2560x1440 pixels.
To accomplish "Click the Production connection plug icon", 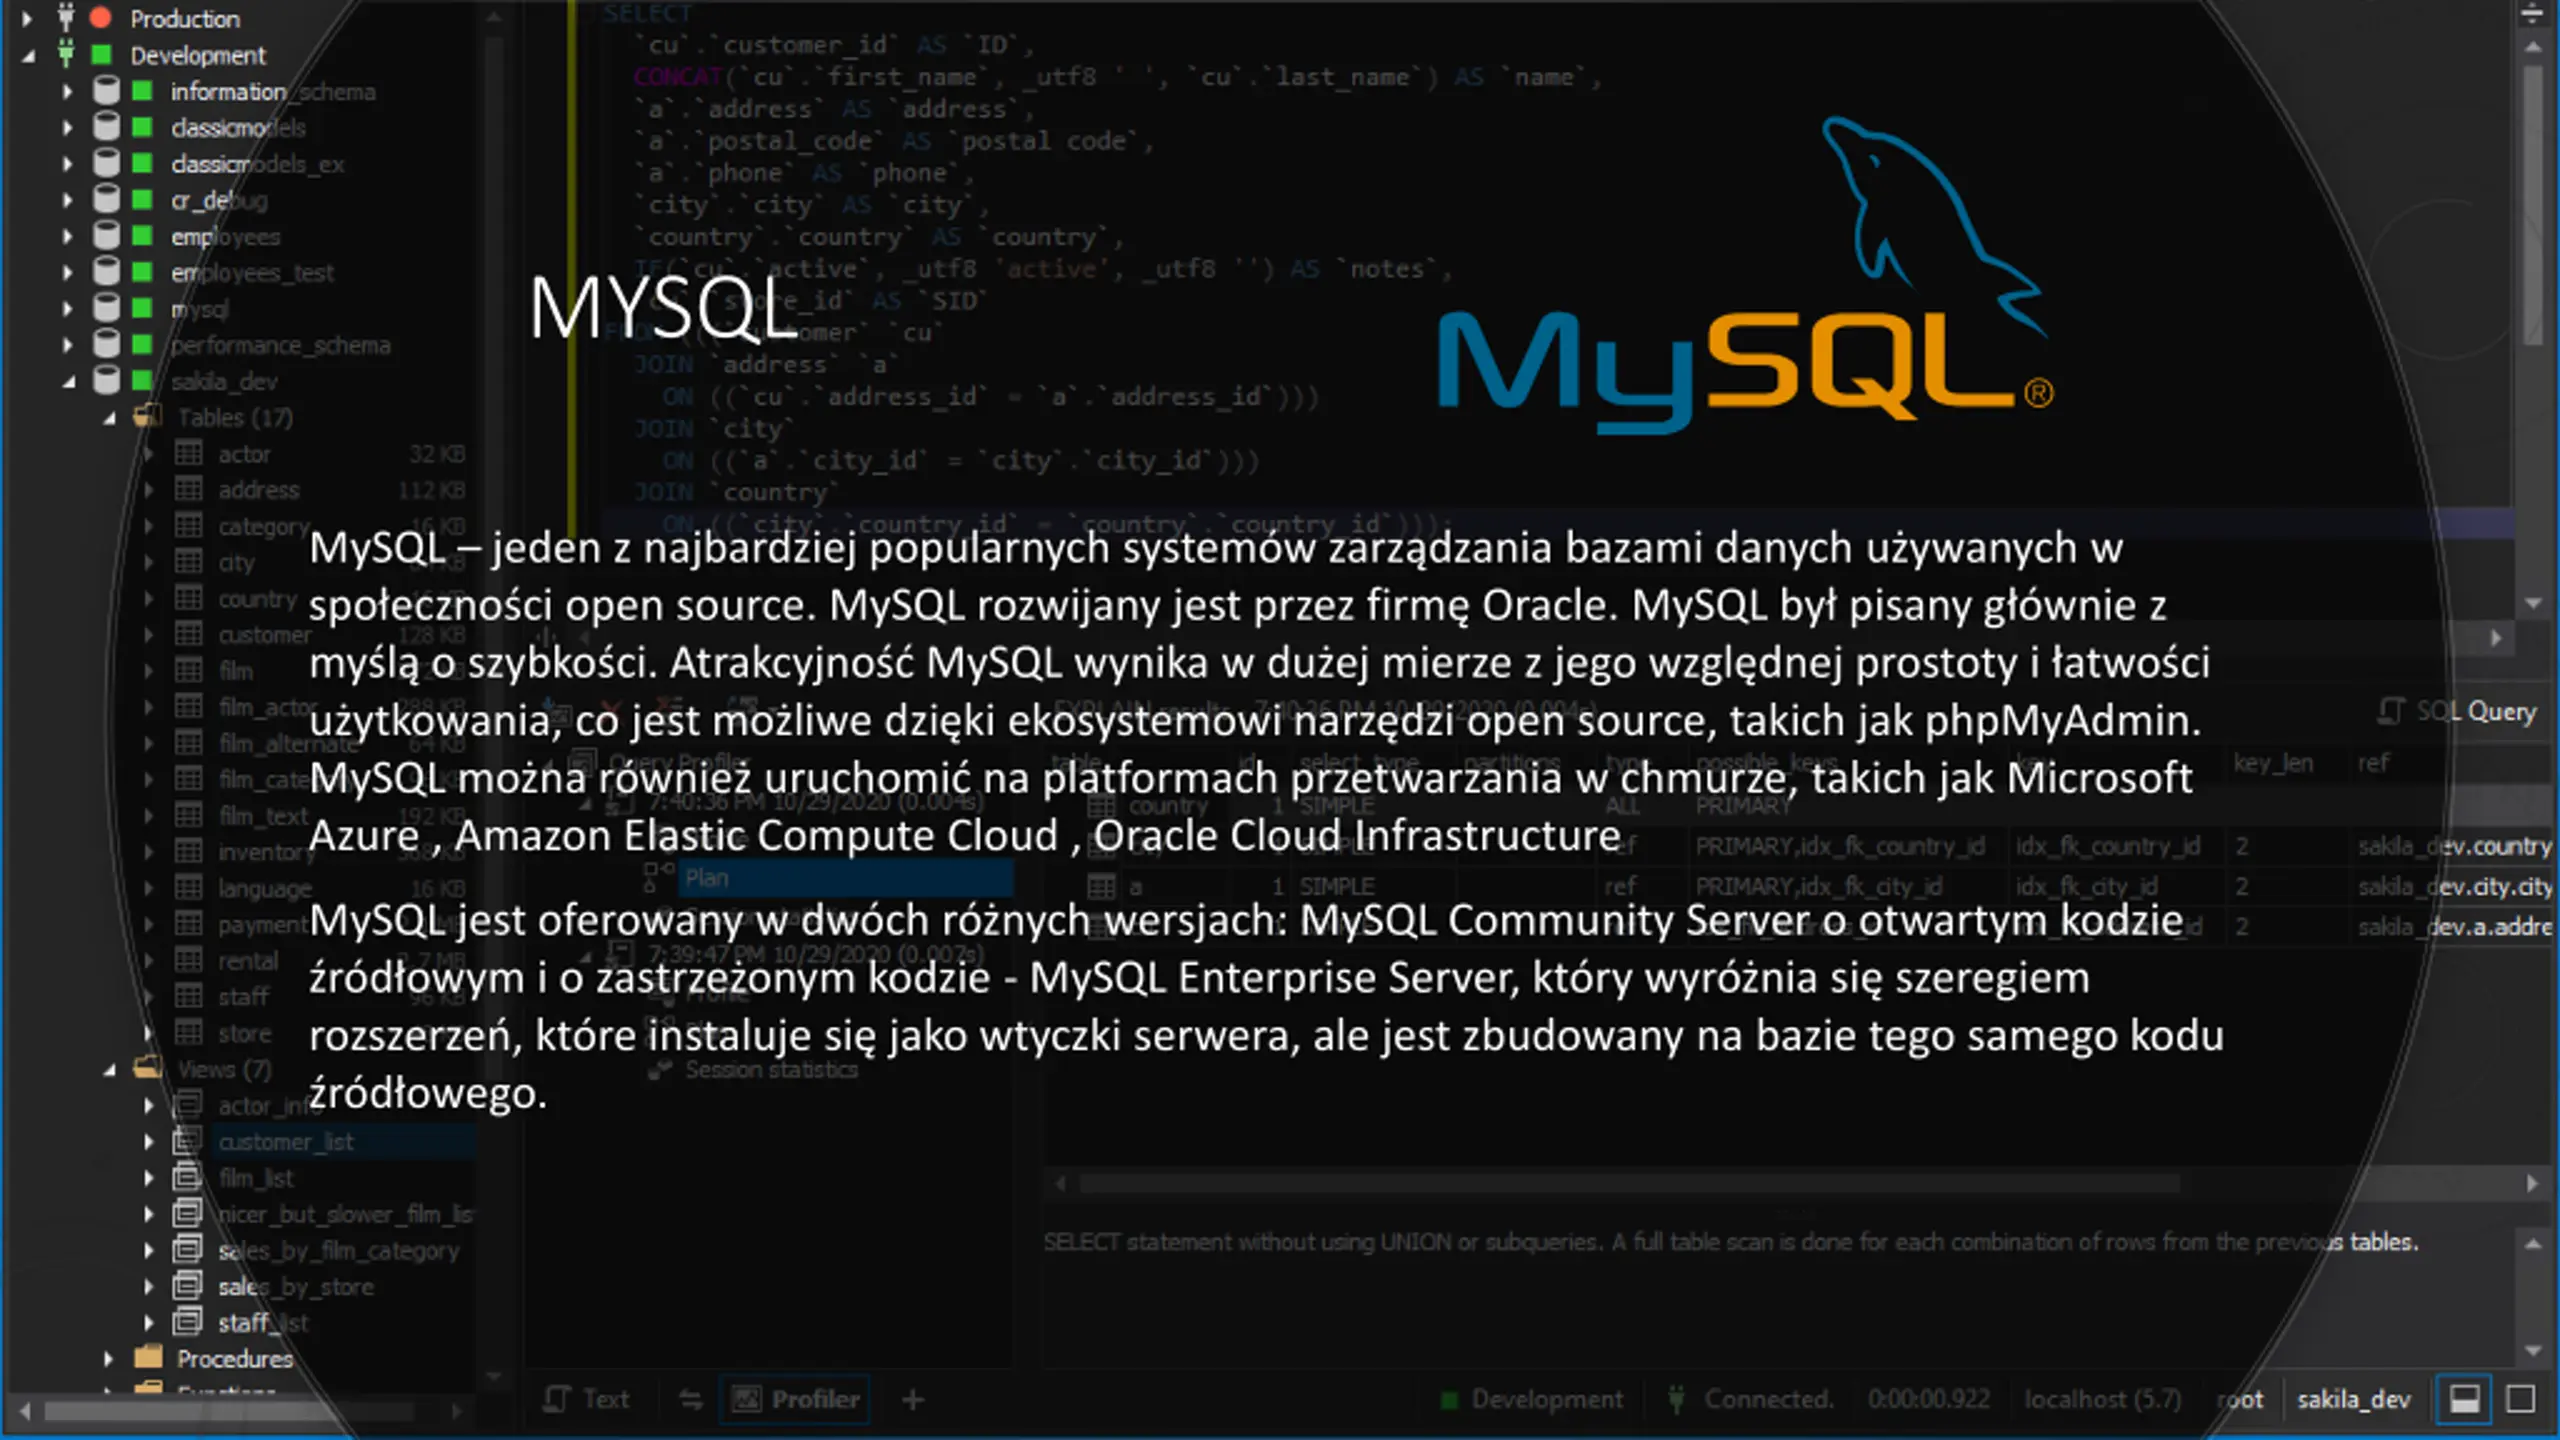I will [x=66, y=17].
